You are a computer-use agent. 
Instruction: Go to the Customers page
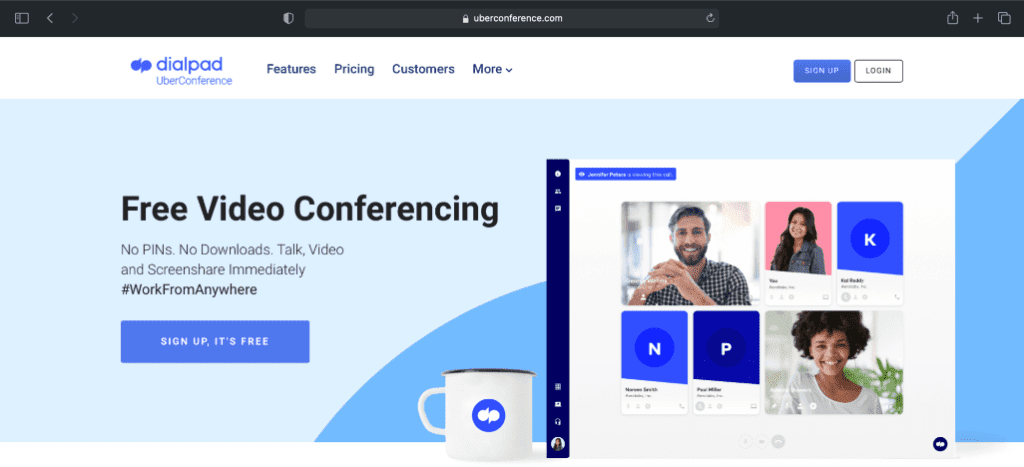pos(423,69)
